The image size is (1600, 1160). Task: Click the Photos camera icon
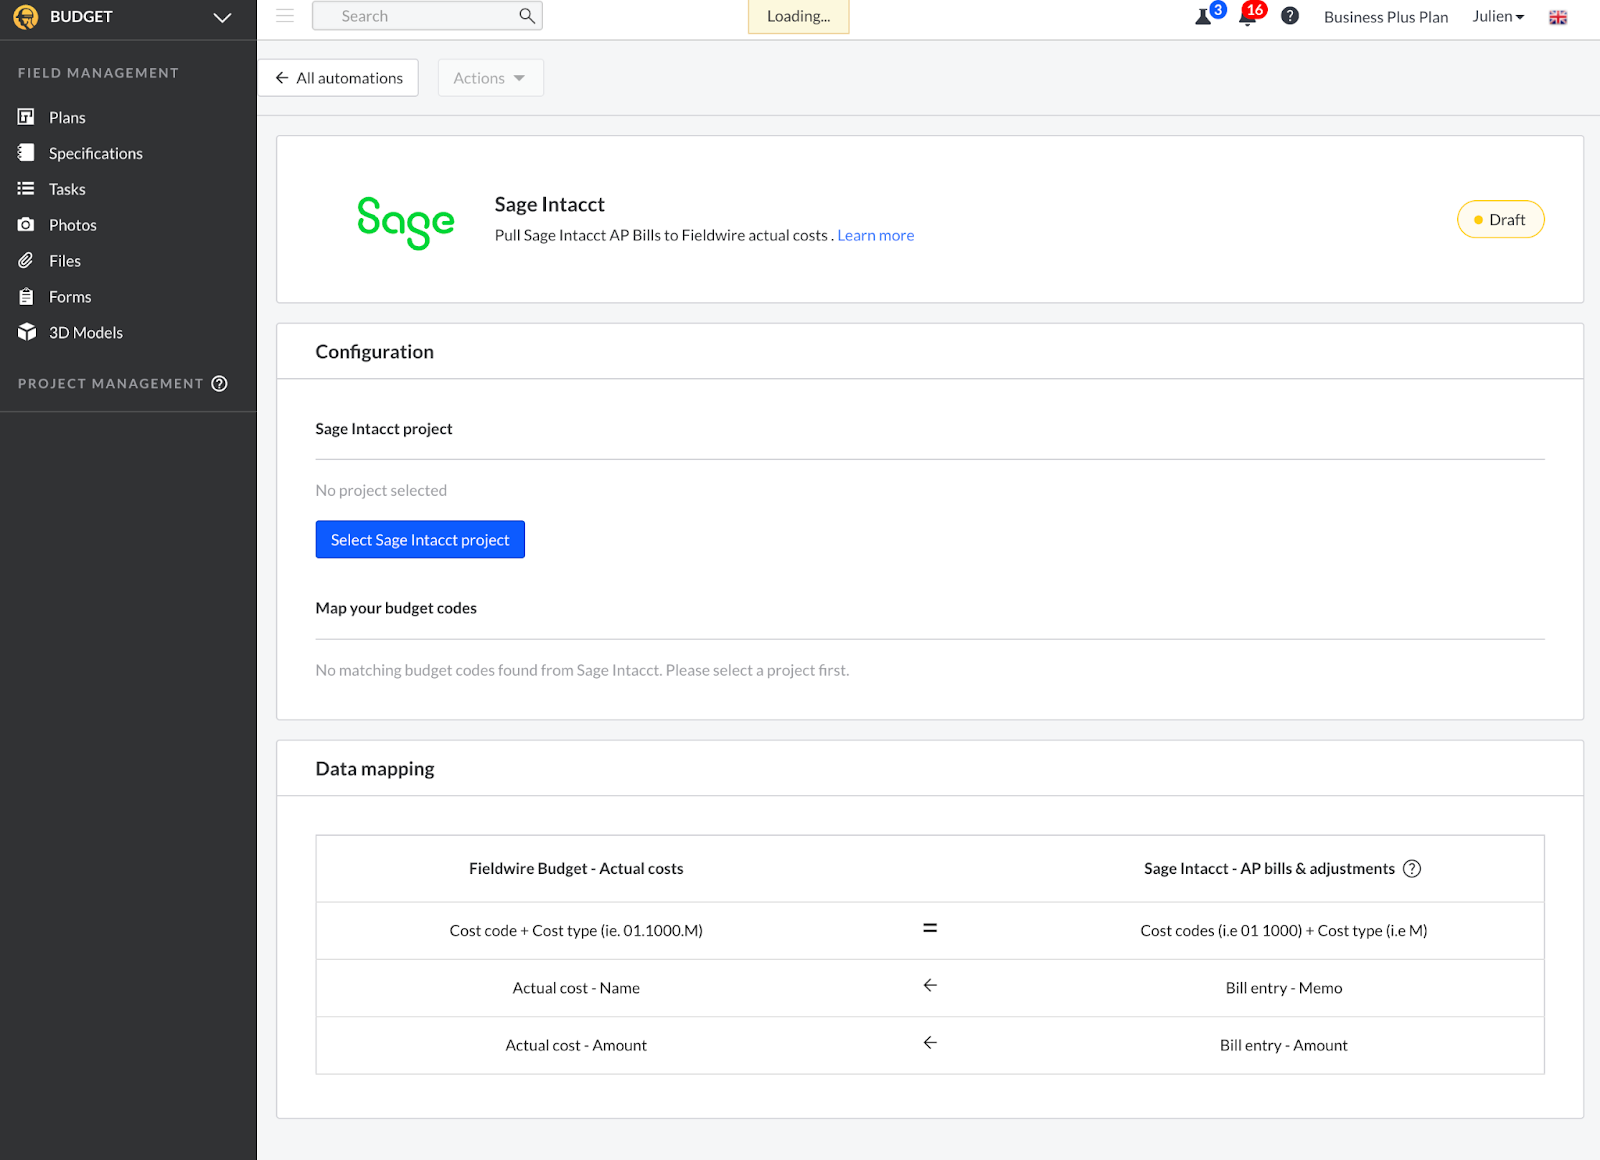click(x=26, y=225)
